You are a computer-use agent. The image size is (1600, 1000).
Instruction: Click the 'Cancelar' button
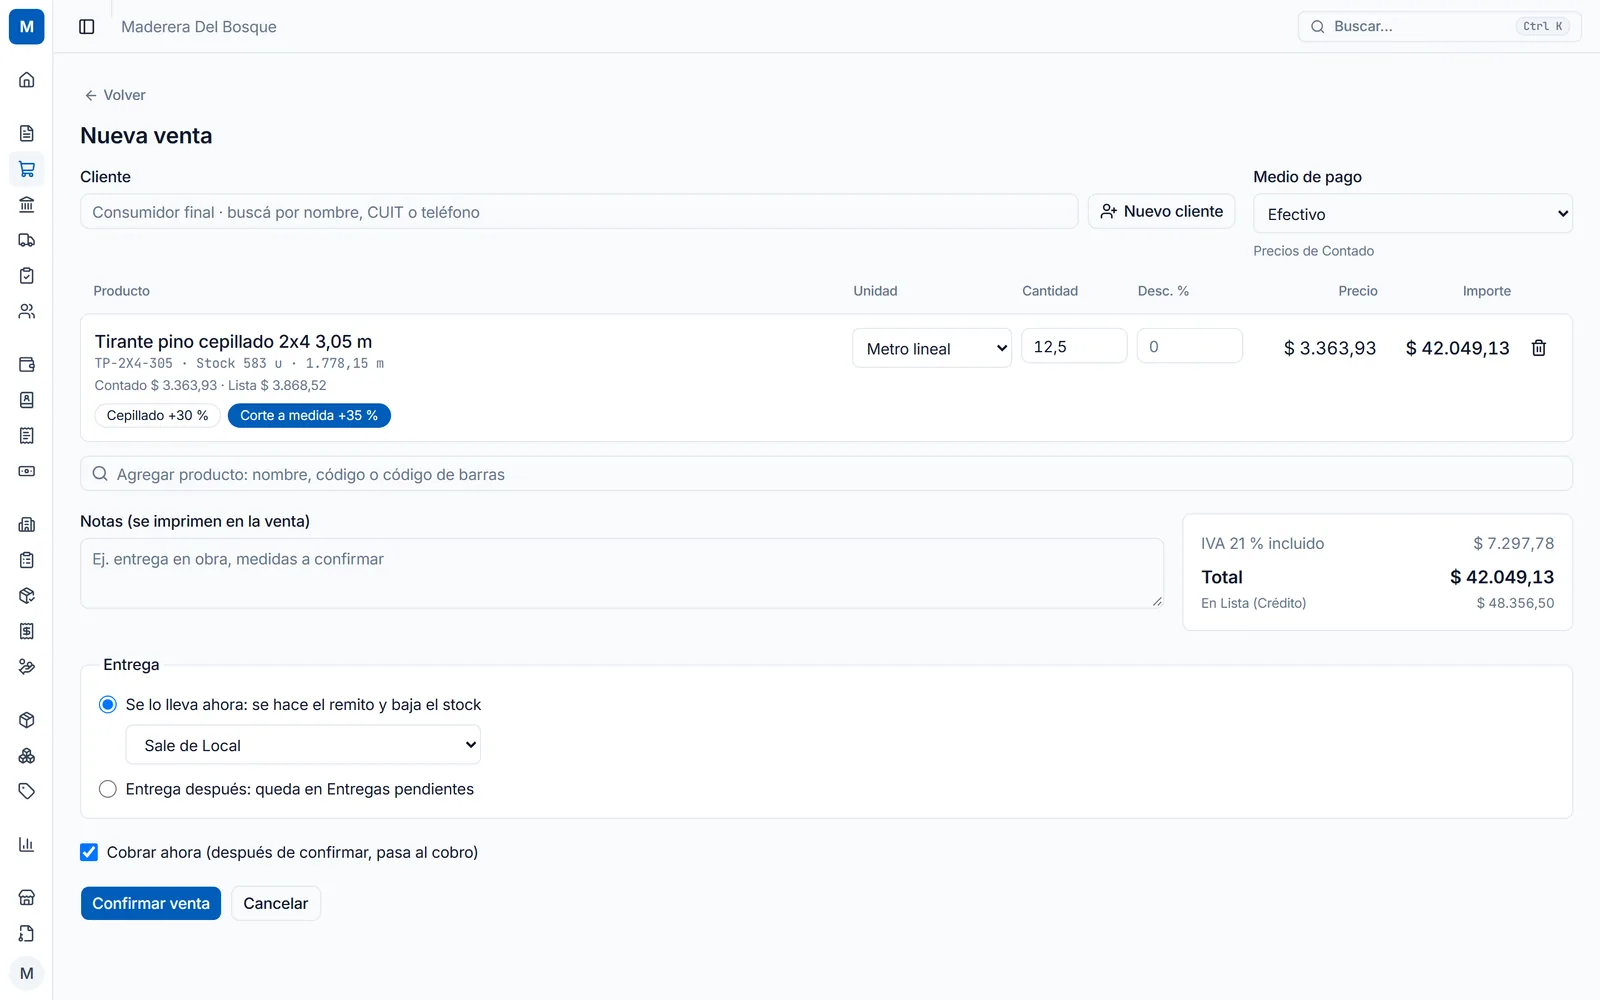click(276, 903)
